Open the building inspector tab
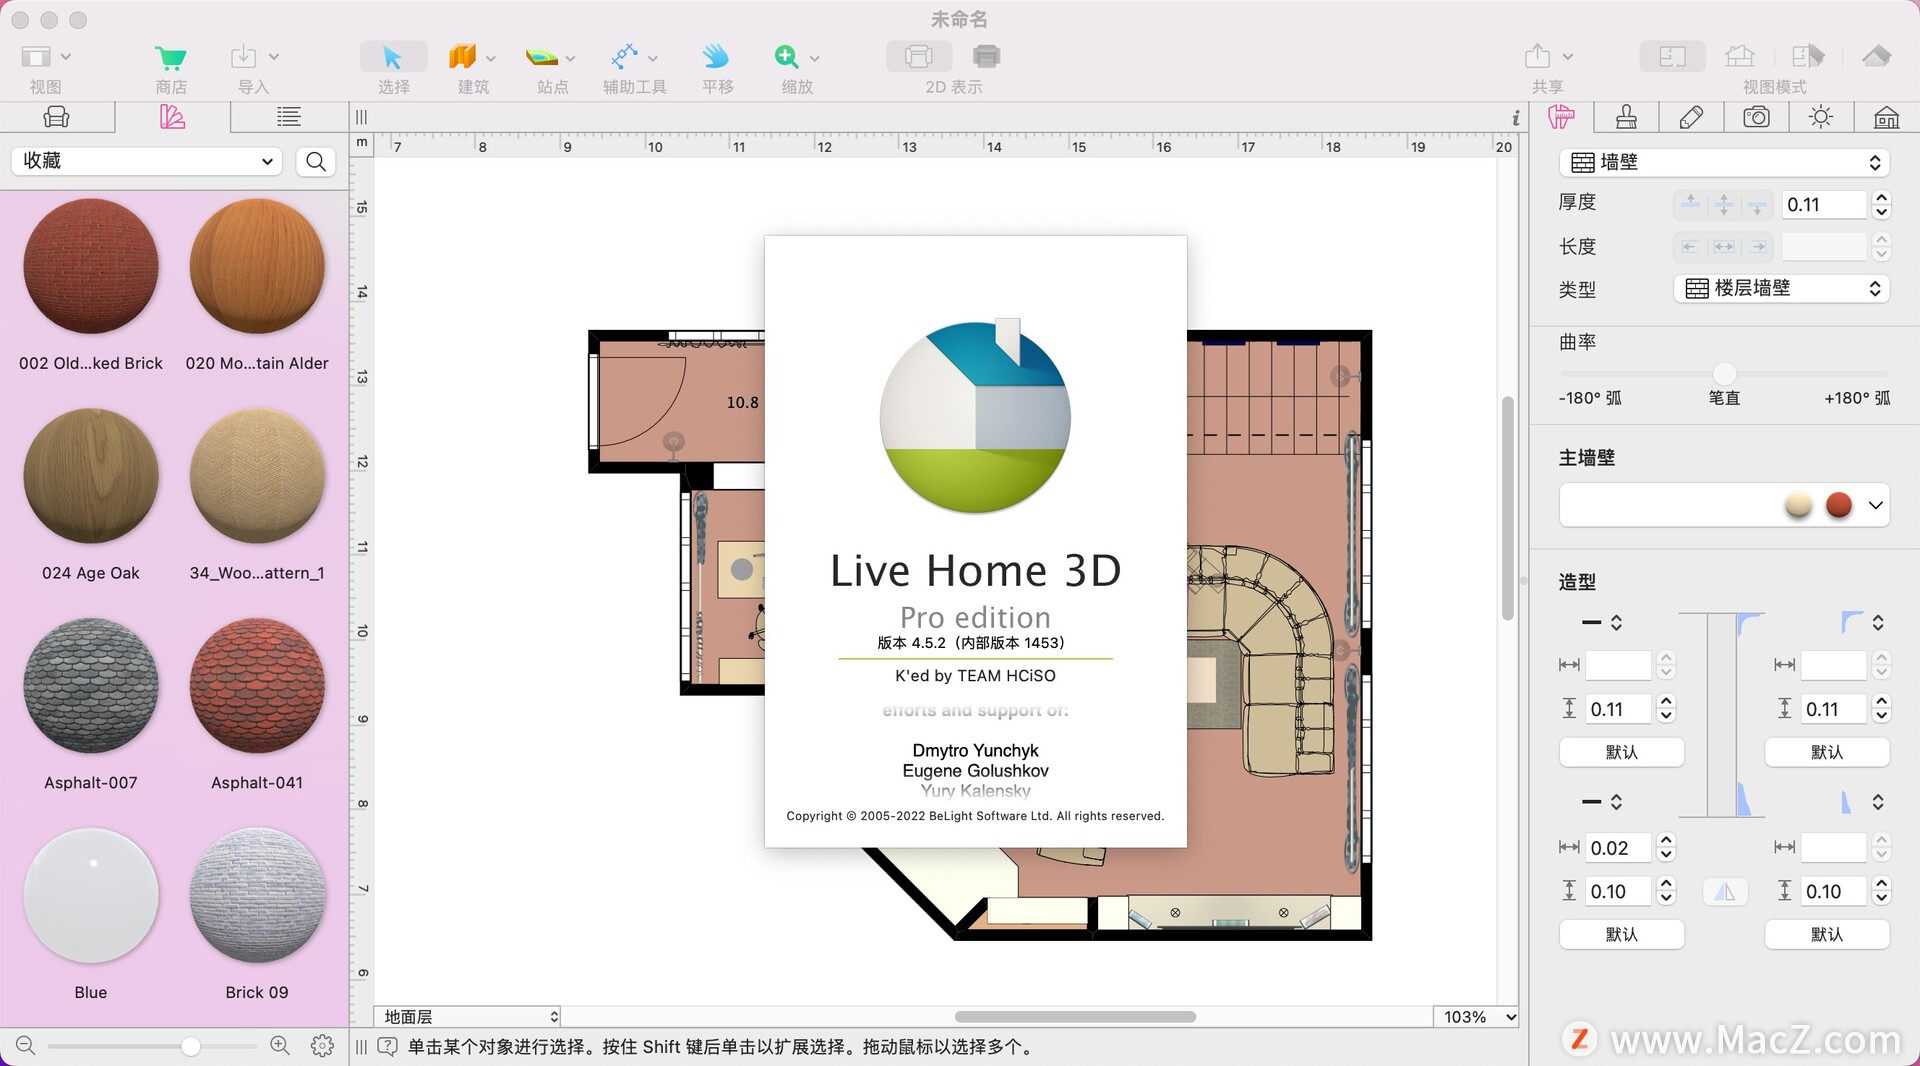1920x1066 pixels. pos(1886,117)
